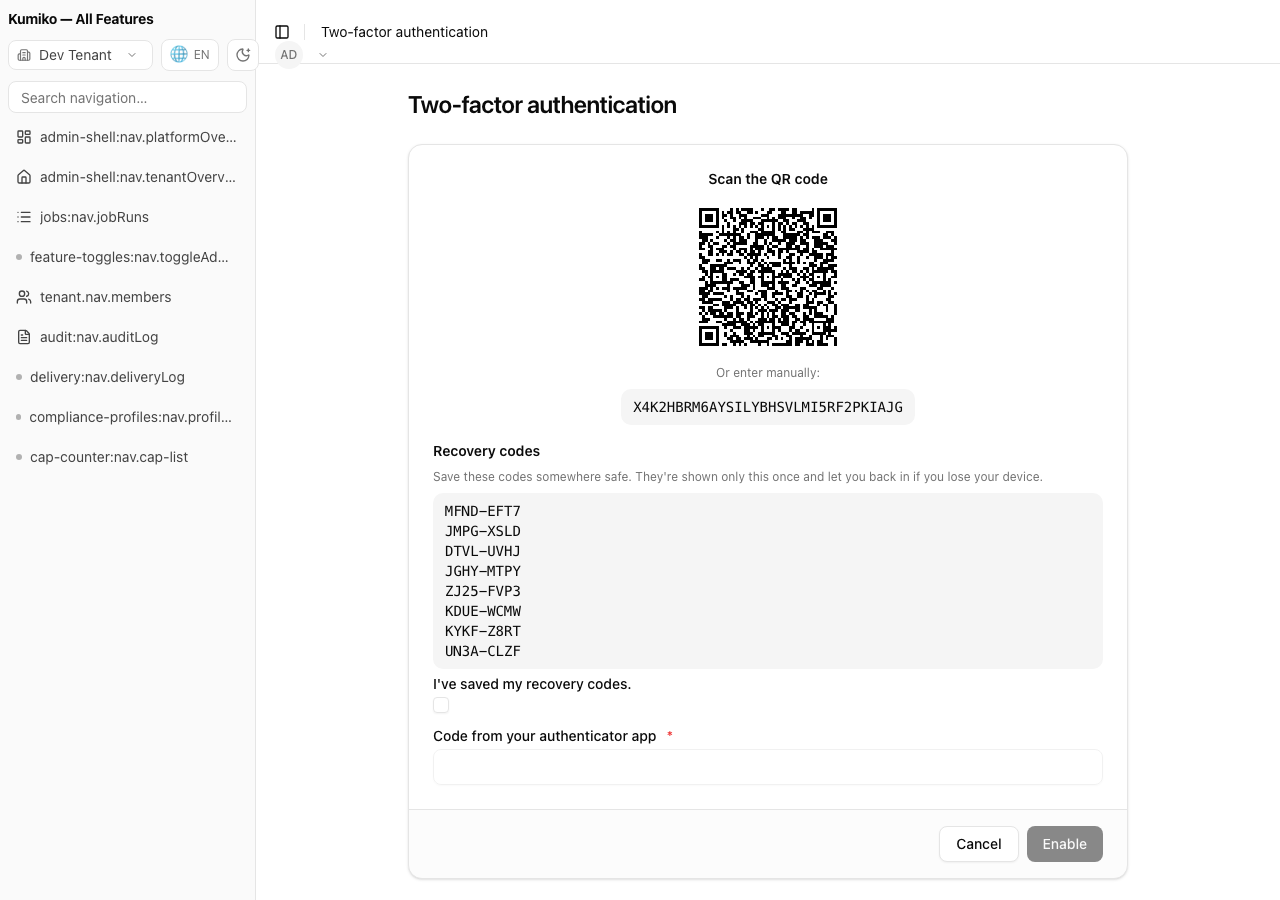Viewport: 1280px width, 900px height.
Task: Navigate to tenant.nav.members
Action: [127, 297]
